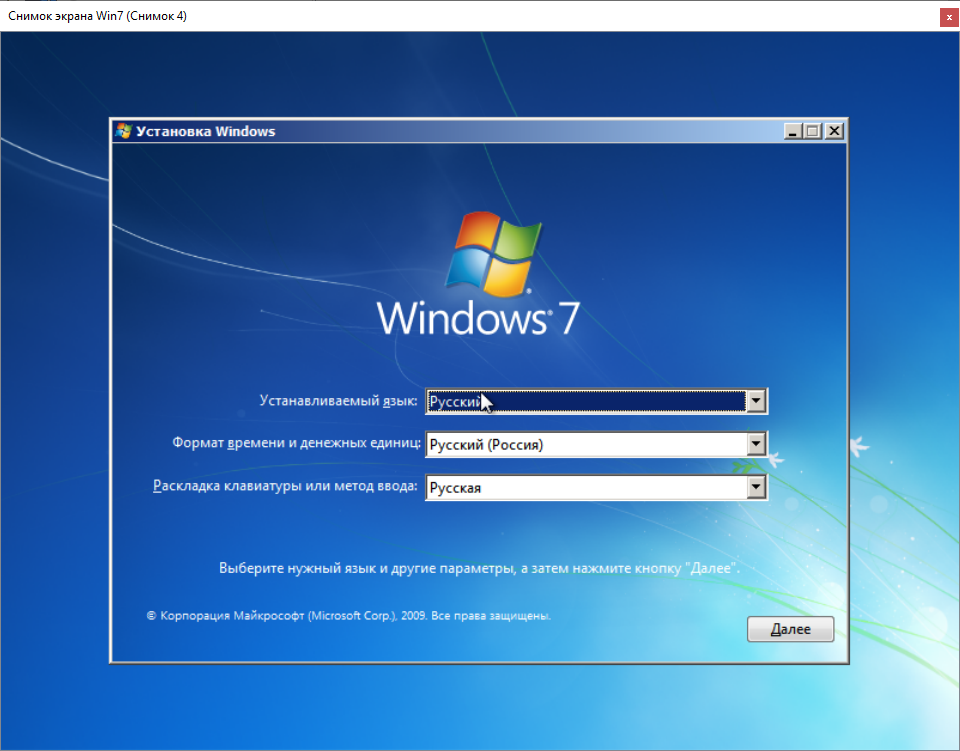The height and width of the screenshot is (751, 960).
Task: Click the Установка Windows title text
Action: pyautogui.click(x=206, y=132)
